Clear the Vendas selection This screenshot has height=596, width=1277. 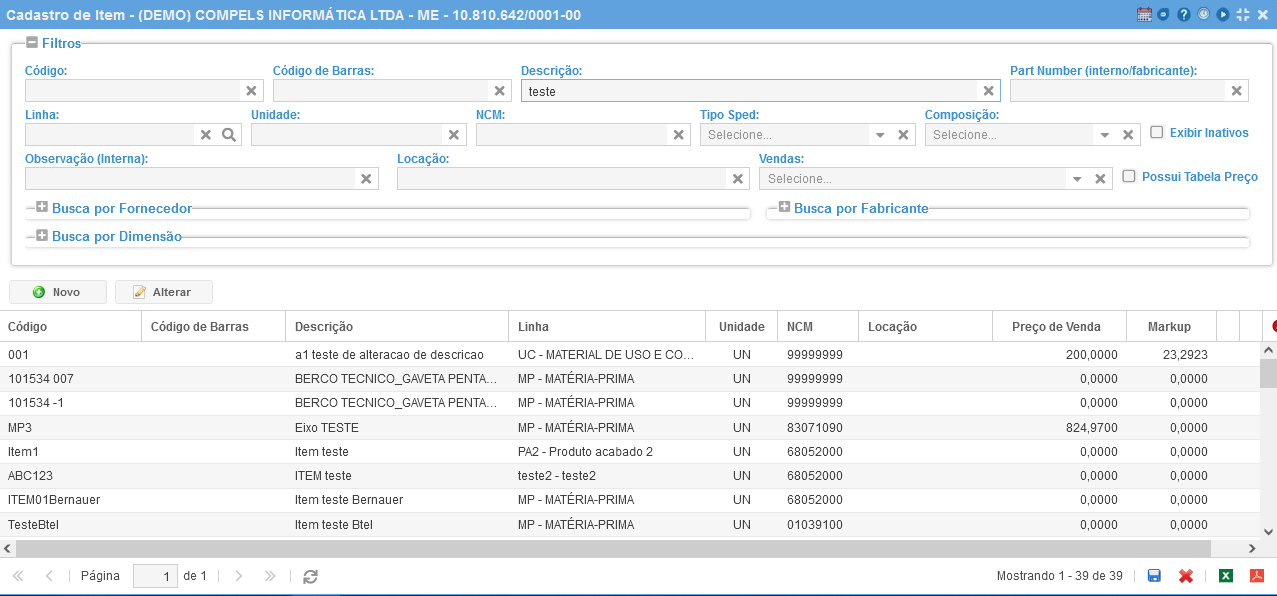(1100, 179)
